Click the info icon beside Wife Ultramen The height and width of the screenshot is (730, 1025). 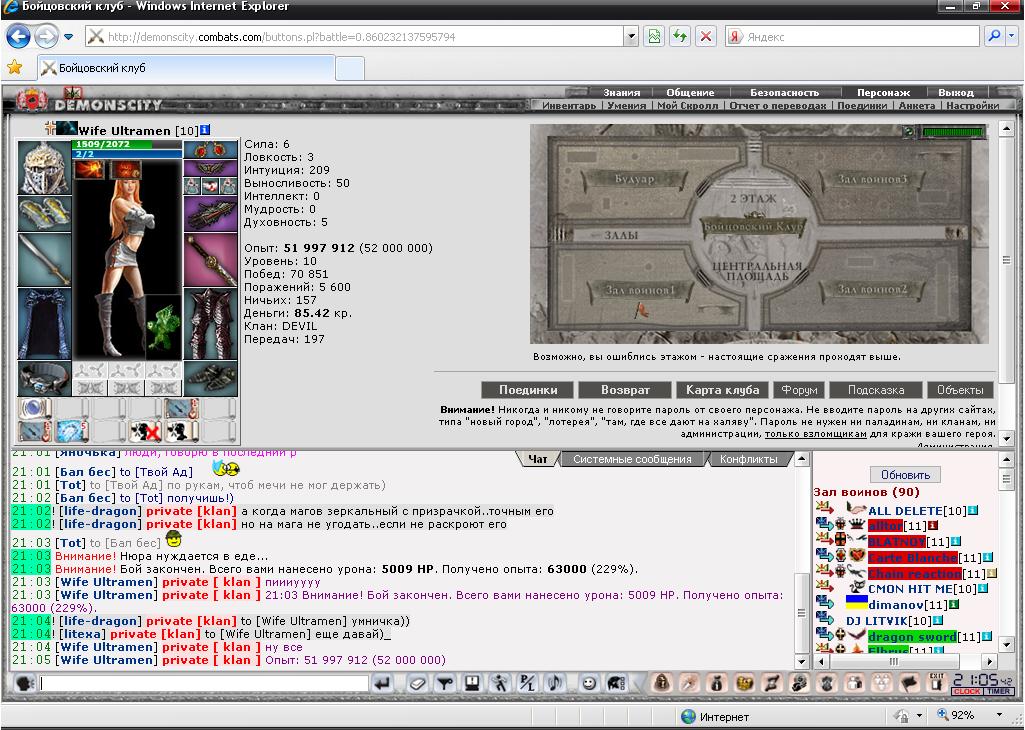click(205, 130)
